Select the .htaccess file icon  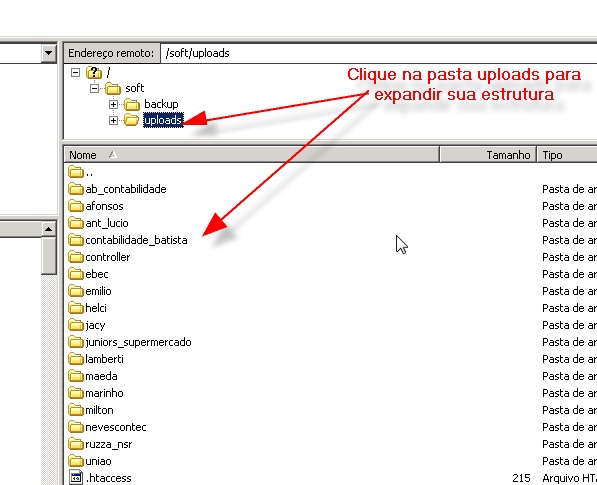click(x=76, y=478)
